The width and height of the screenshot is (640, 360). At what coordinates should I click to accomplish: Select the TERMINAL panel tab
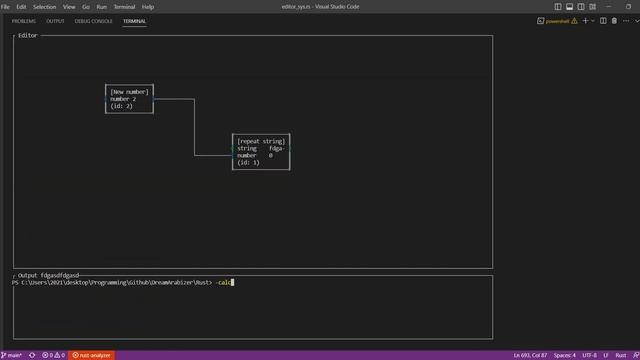pyautogui.click(x=134, y=21)
